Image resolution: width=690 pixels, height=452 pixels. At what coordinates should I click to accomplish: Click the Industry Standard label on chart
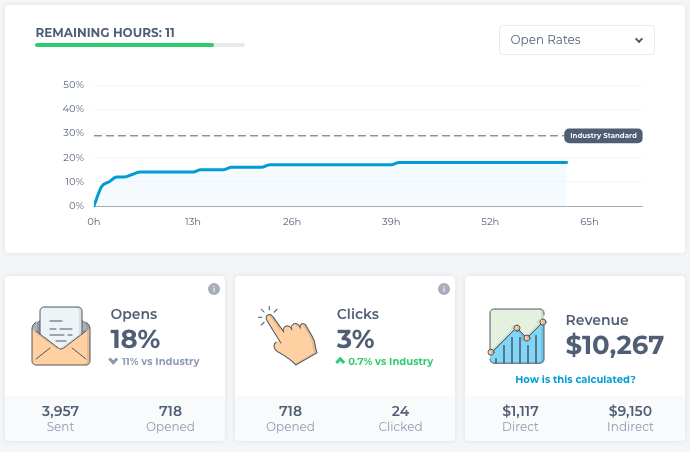(x=601, y=136)
